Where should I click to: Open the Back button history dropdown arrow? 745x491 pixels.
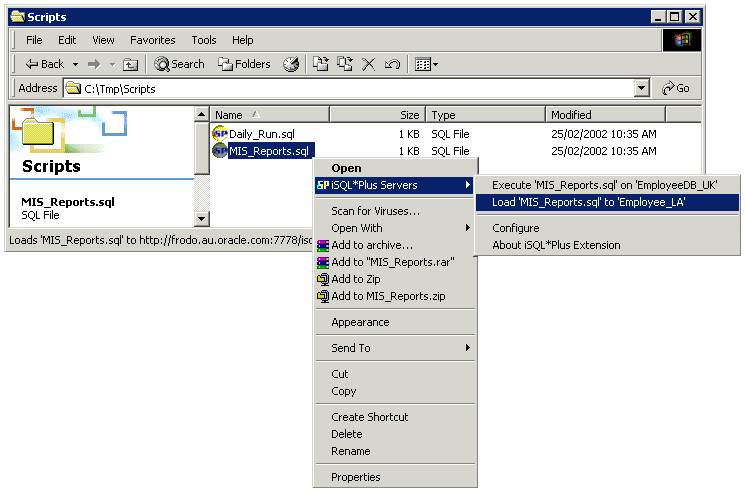pos(74,64)
